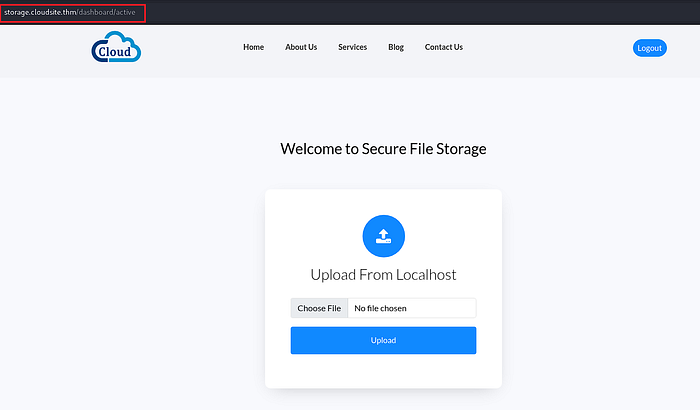Viewport: 700px width, 410px height.
Task: Log out using the Logout button
Action: 650,48
